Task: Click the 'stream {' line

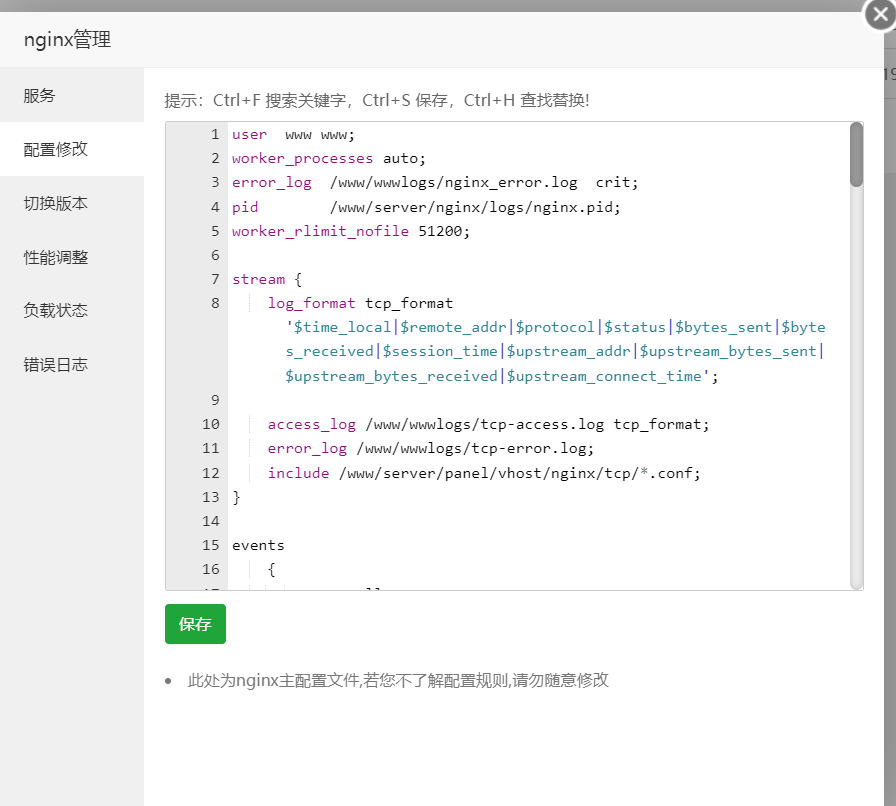Action: [x=267, y=279]
